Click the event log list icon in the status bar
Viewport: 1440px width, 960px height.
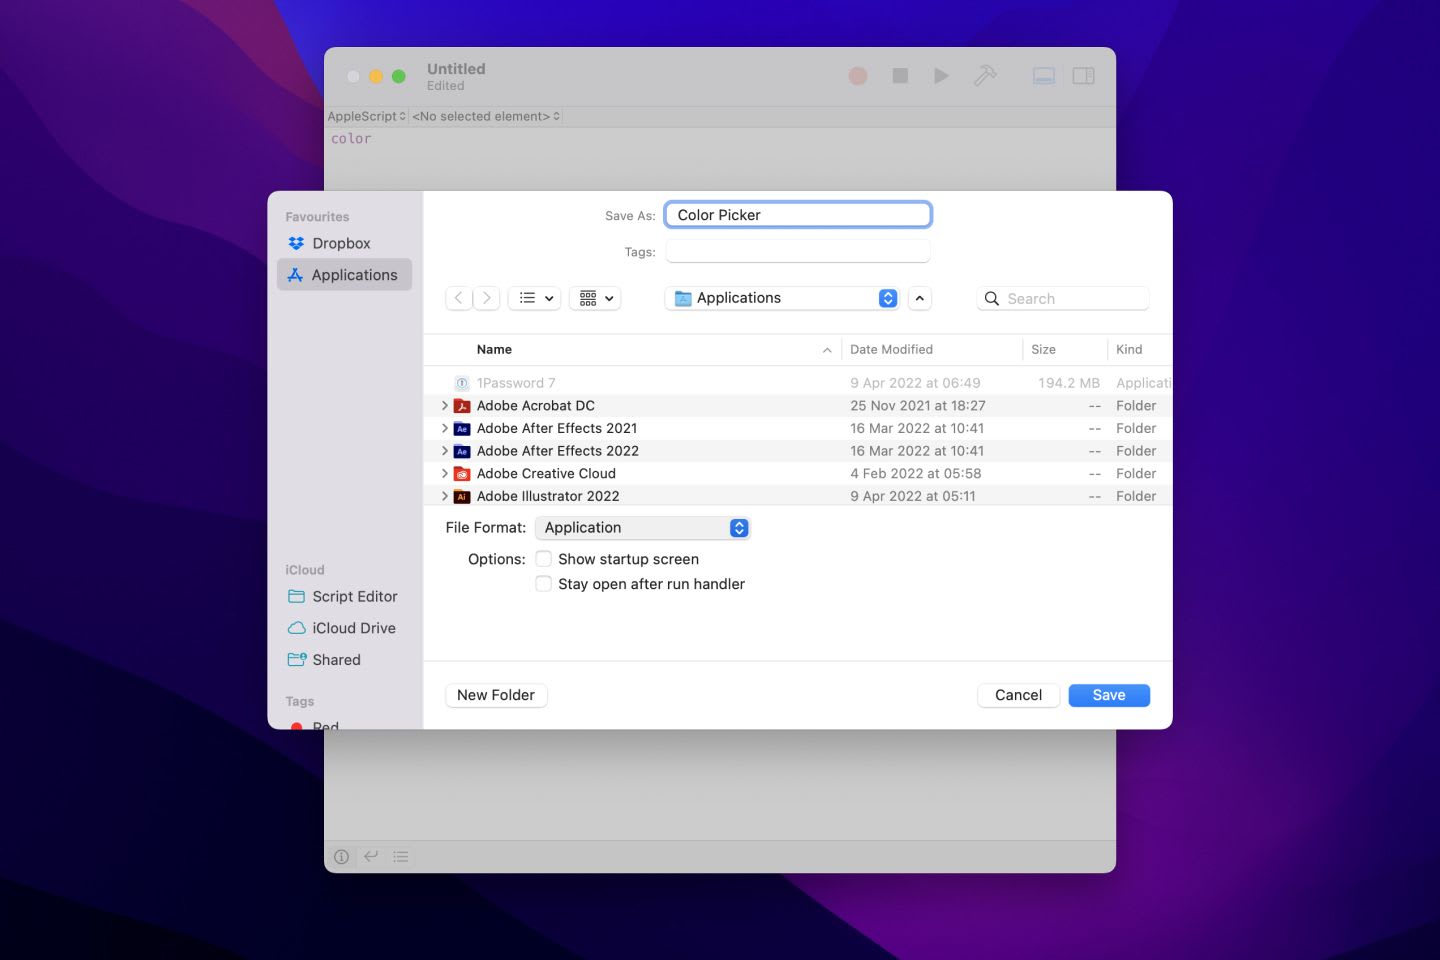(x=401, y=857)
